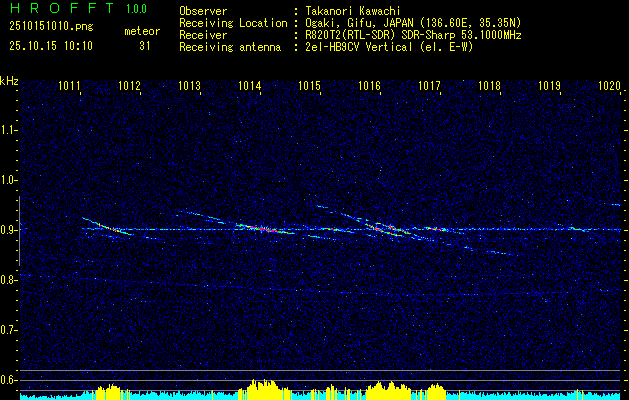Click the 1019 time axis marker
Image resolution: width=629 pixels, height=400 pixels.
(549, 85)
